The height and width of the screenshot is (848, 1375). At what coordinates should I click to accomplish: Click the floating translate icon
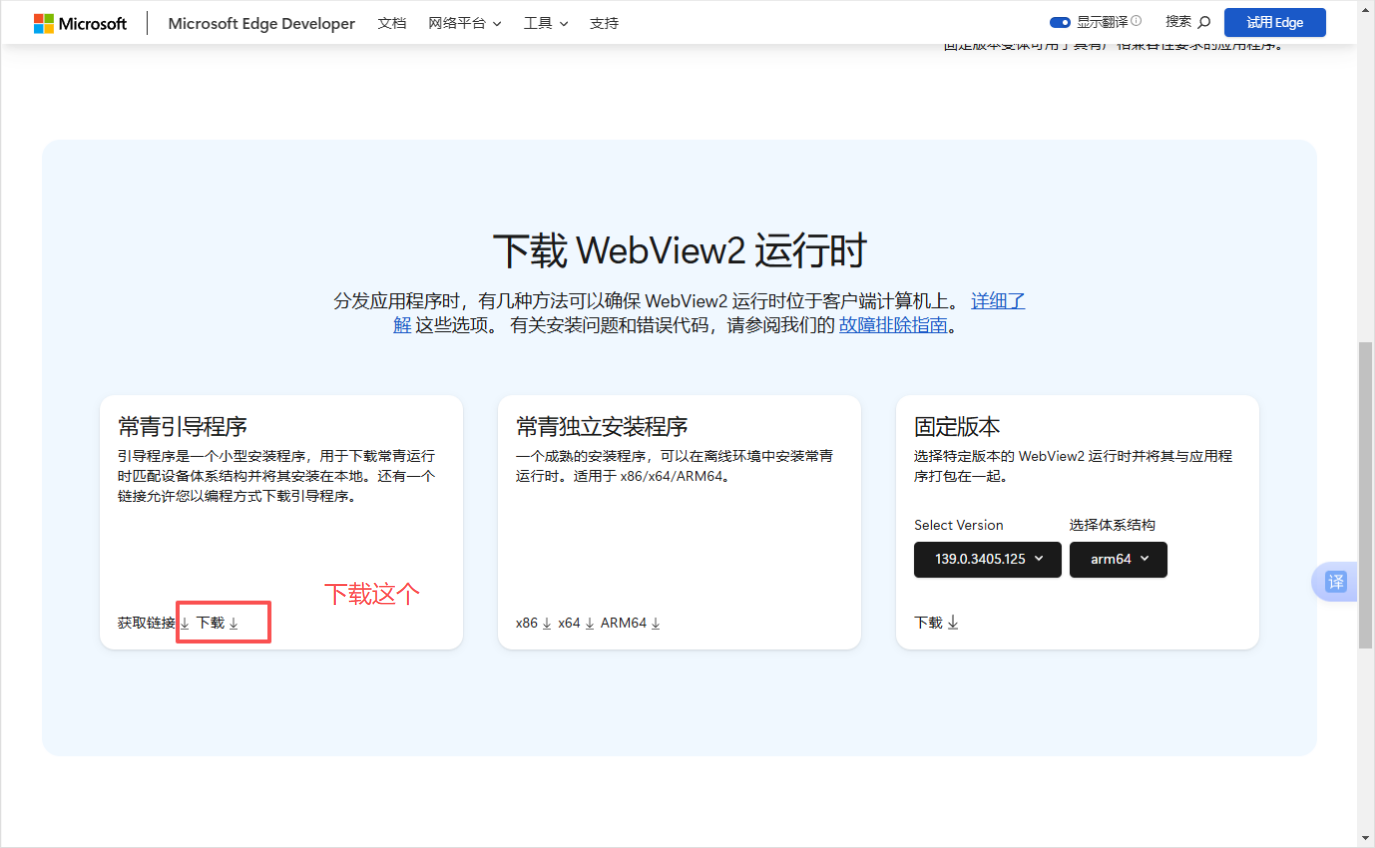[x=1335, y=582]
